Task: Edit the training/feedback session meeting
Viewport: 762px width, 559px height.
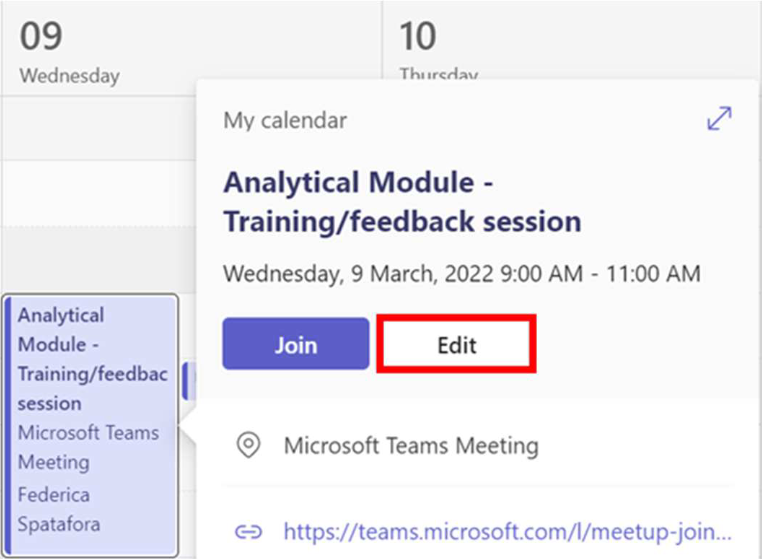Action: 456,344
